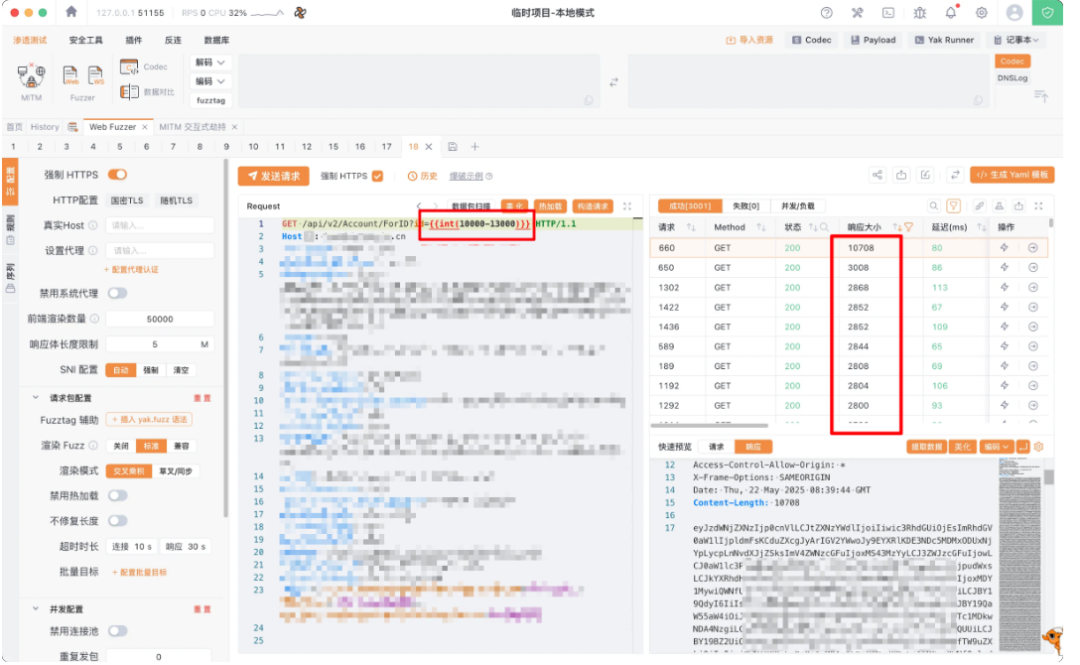Image resolution: width=1080 pixels, height=665 pixels.
Task: Switch to the History tab
Action: (x=44, y=127)
